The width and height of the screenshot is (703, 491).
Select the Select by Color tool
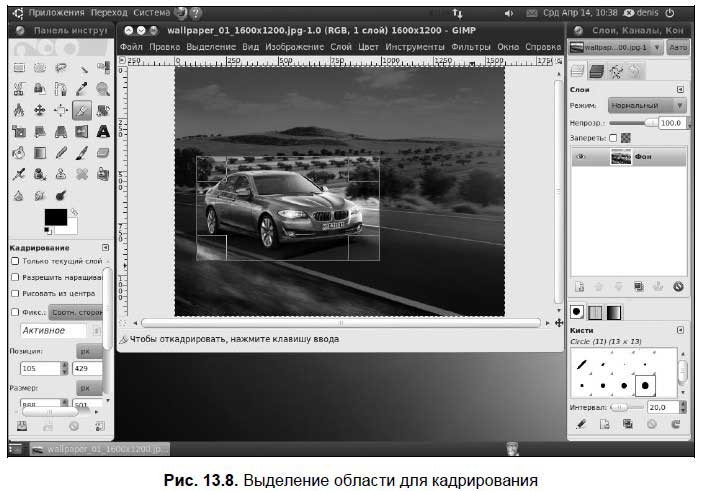click(x=103, y=68)
